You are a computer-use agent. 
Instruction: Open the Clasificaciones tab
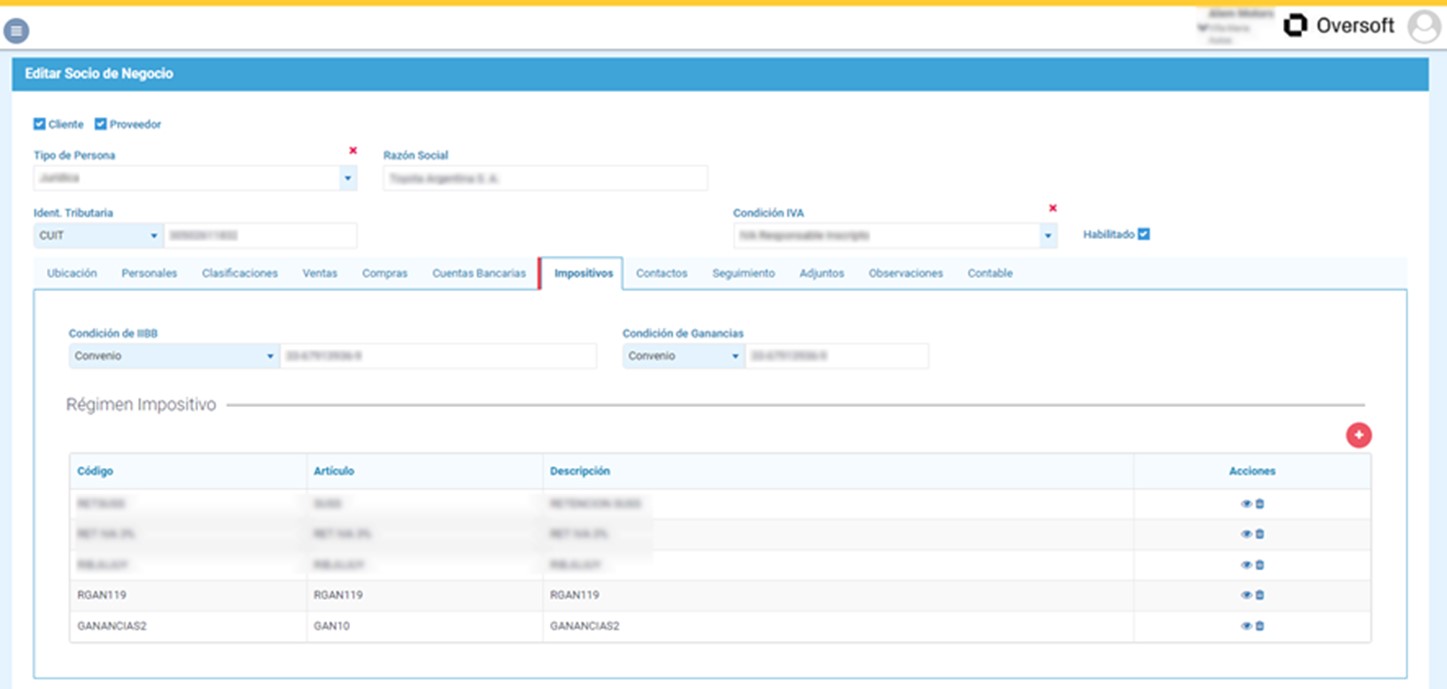240,273
